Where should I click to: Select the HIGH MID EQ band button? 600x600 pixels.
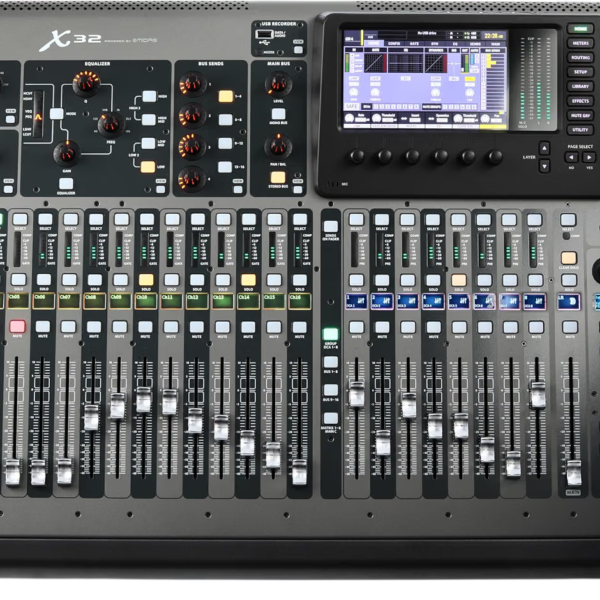pos(148,120)
